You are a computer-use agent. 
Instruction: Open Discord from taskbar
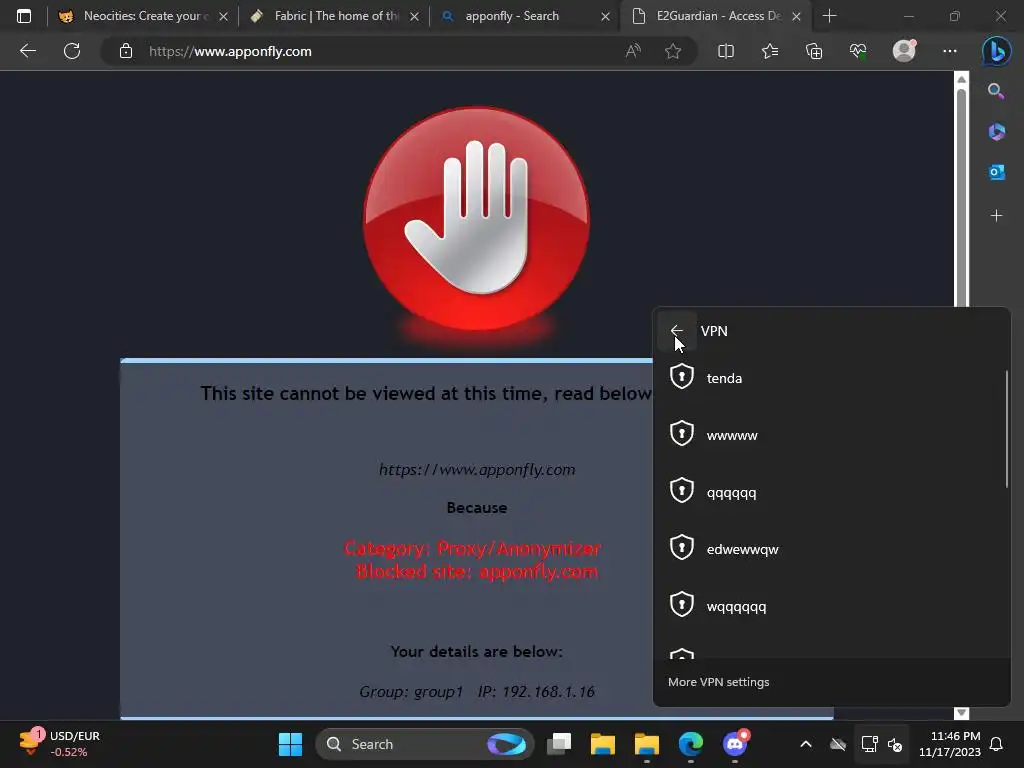(735, 744)
